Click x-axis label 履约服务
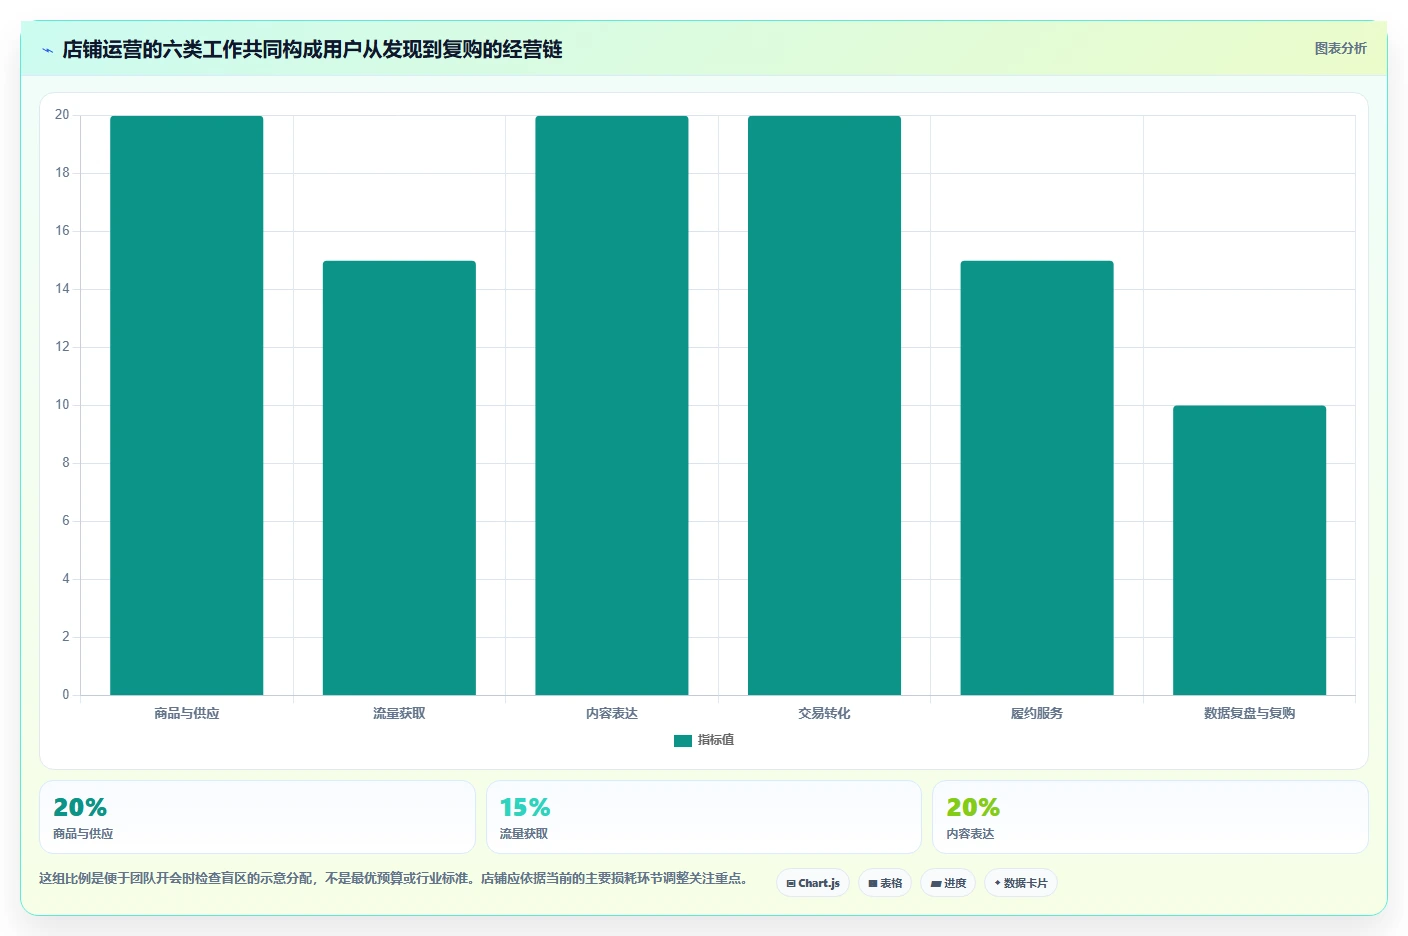This screenshot has width=1408, height=936. point(1037,713)
